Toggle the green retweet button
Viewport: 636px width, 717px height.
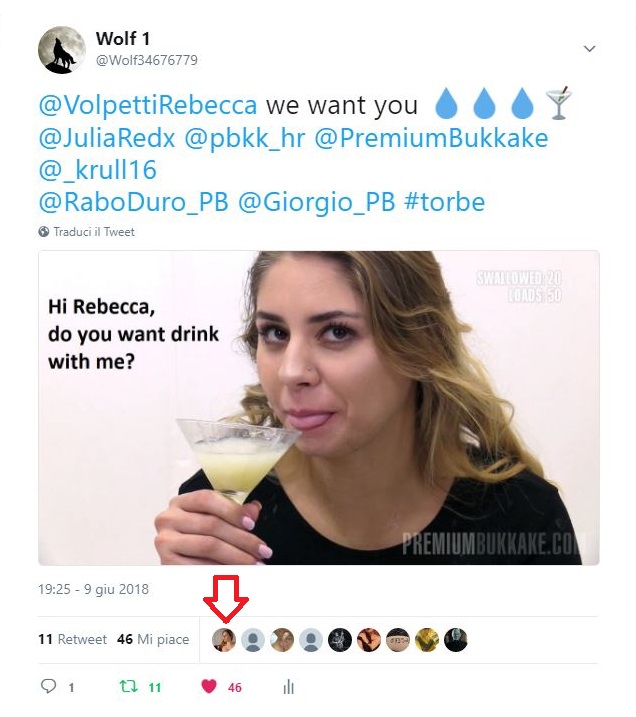128,687
